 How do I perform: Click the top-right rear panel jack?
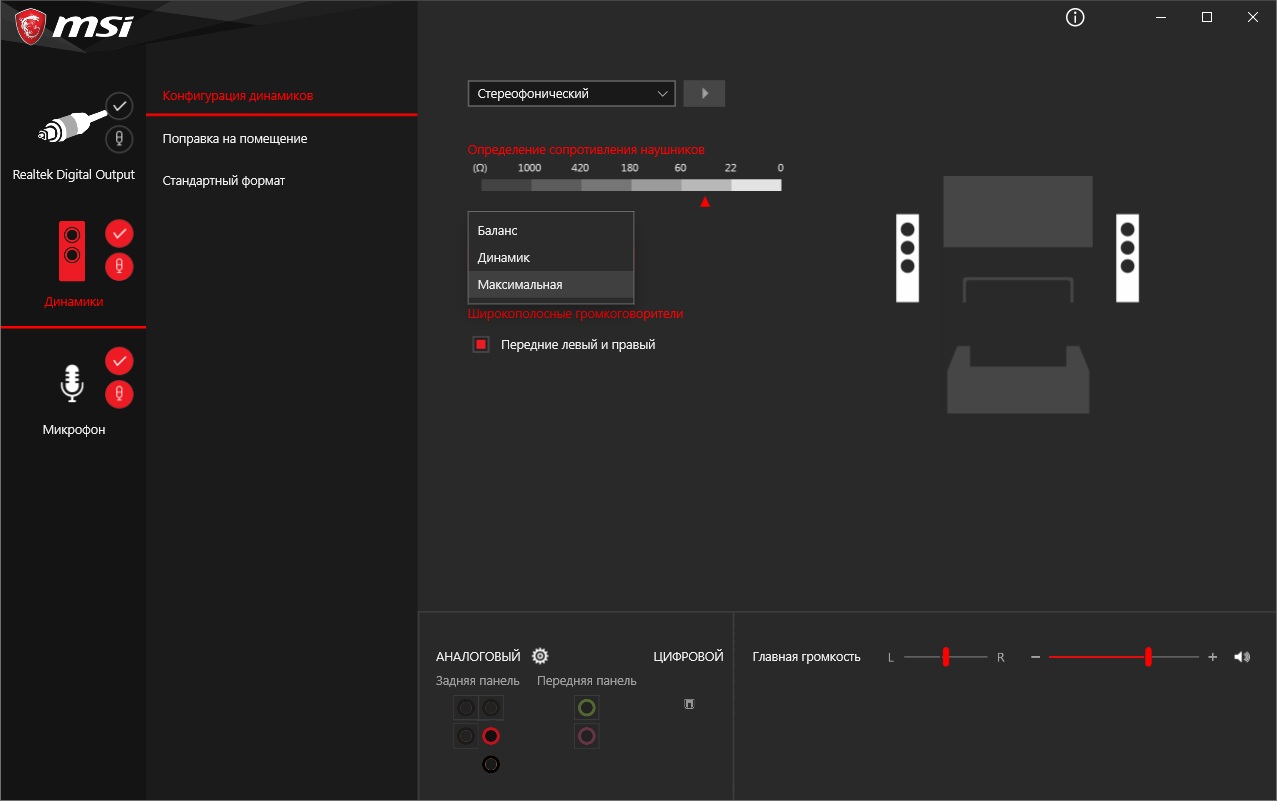490,708
